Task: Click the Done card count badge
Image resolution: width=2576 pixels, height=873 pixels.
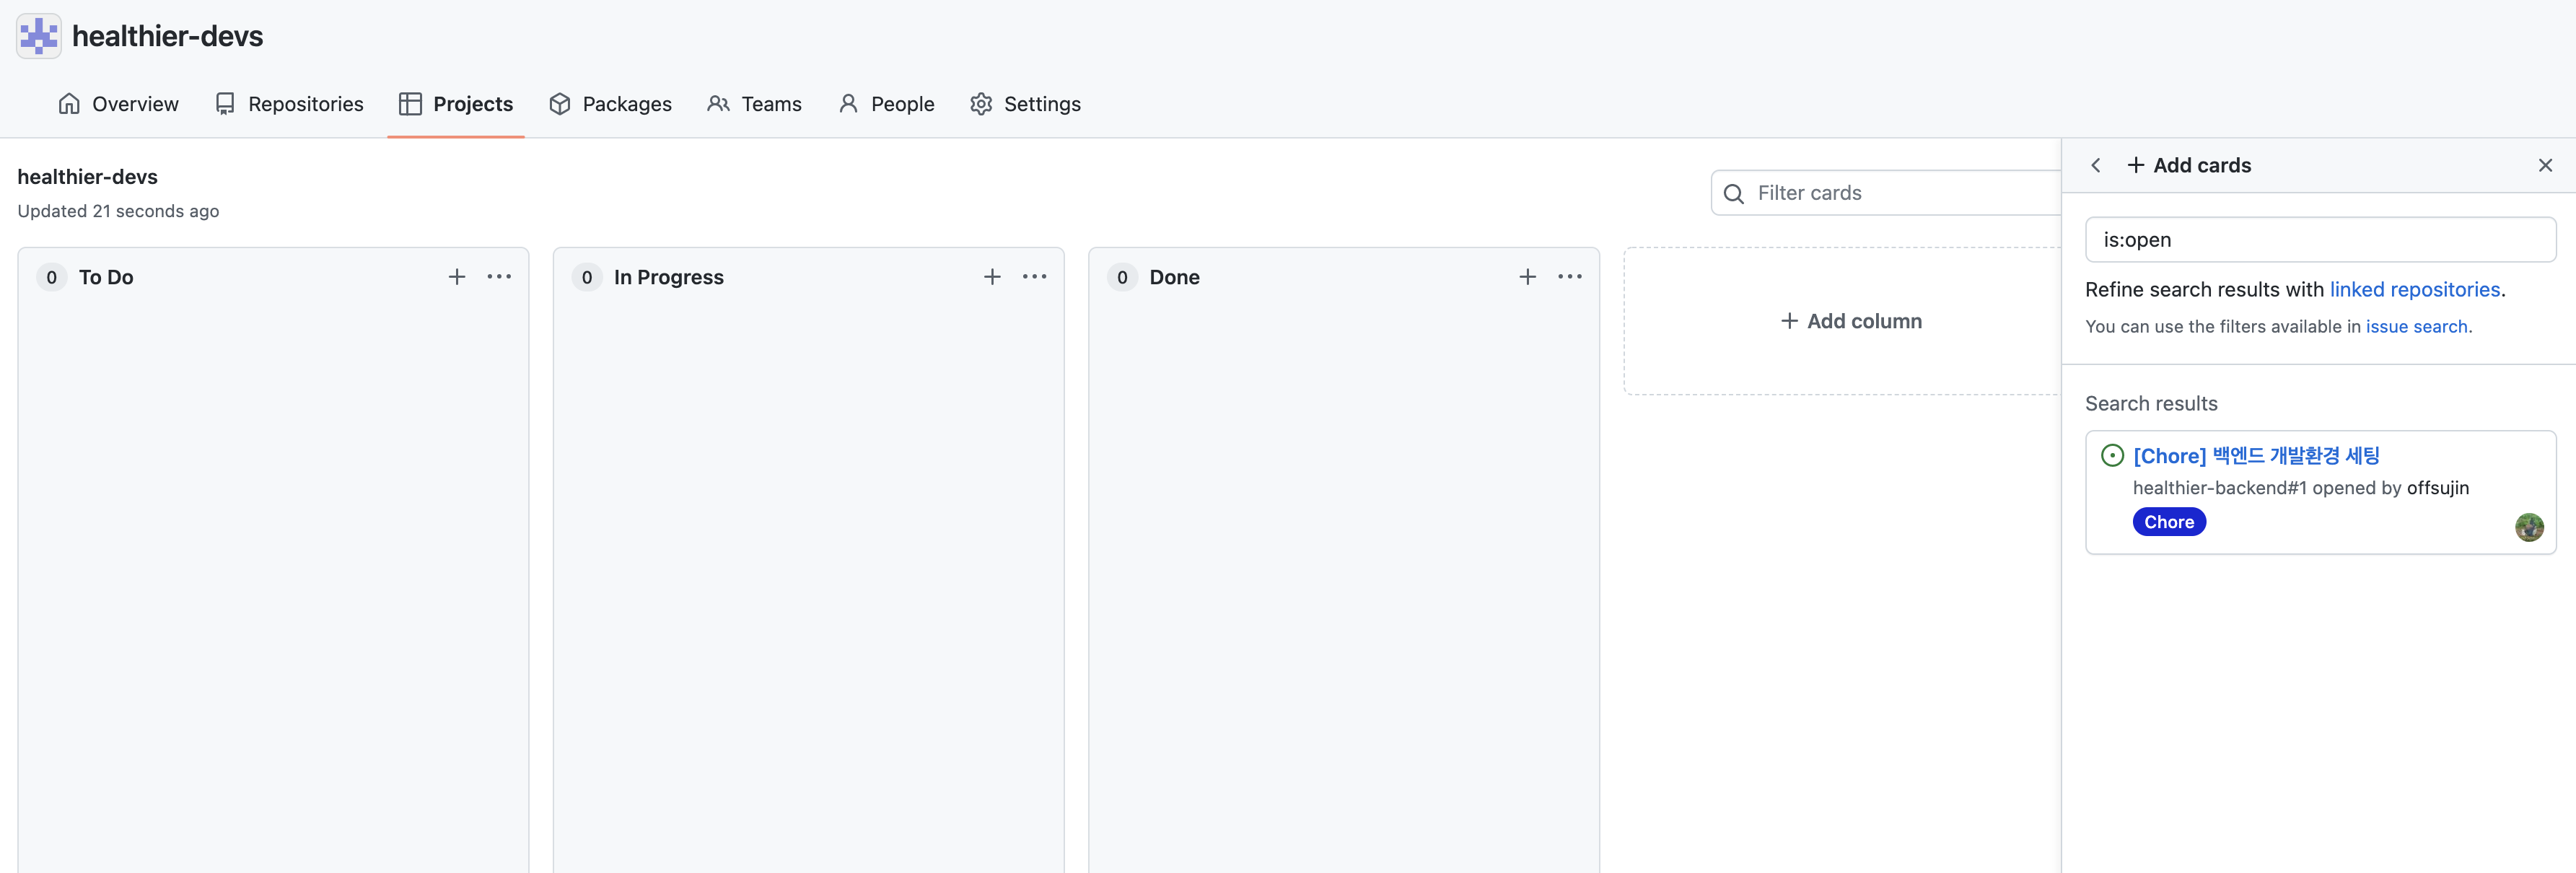Action: click(1122, 277)
